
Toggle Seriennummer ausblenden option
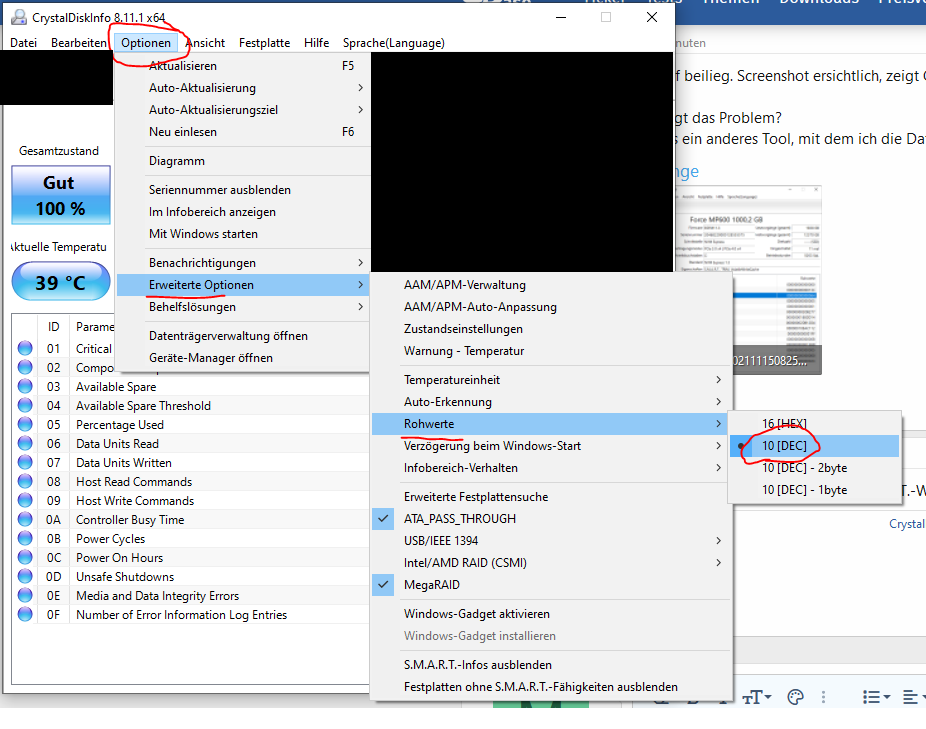coord(243,190)
